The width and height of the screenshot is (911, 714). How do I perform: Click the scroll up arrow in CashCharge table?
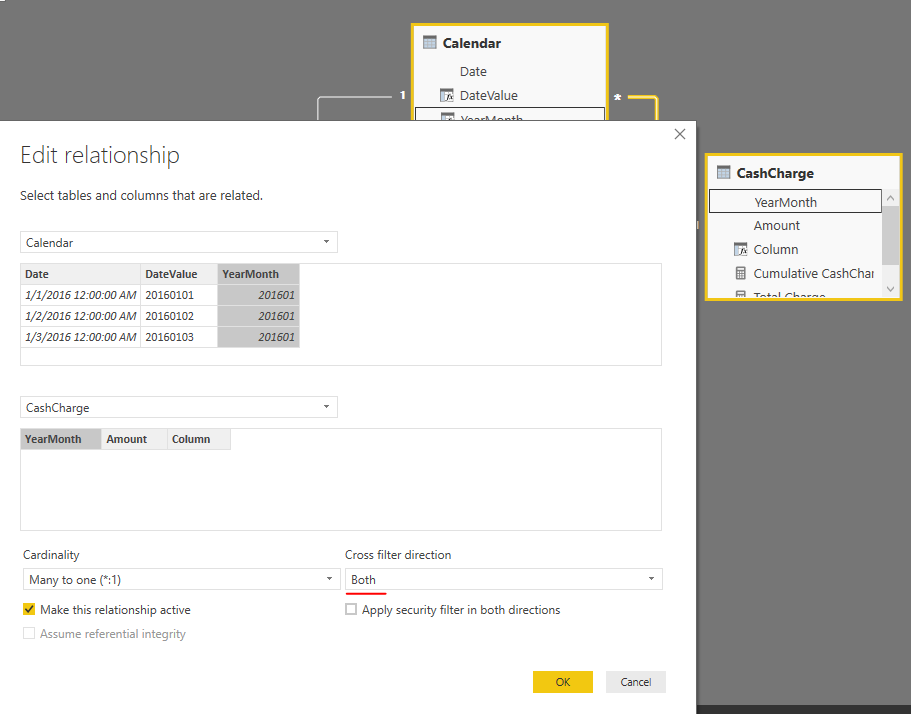[x=890, y=198]
